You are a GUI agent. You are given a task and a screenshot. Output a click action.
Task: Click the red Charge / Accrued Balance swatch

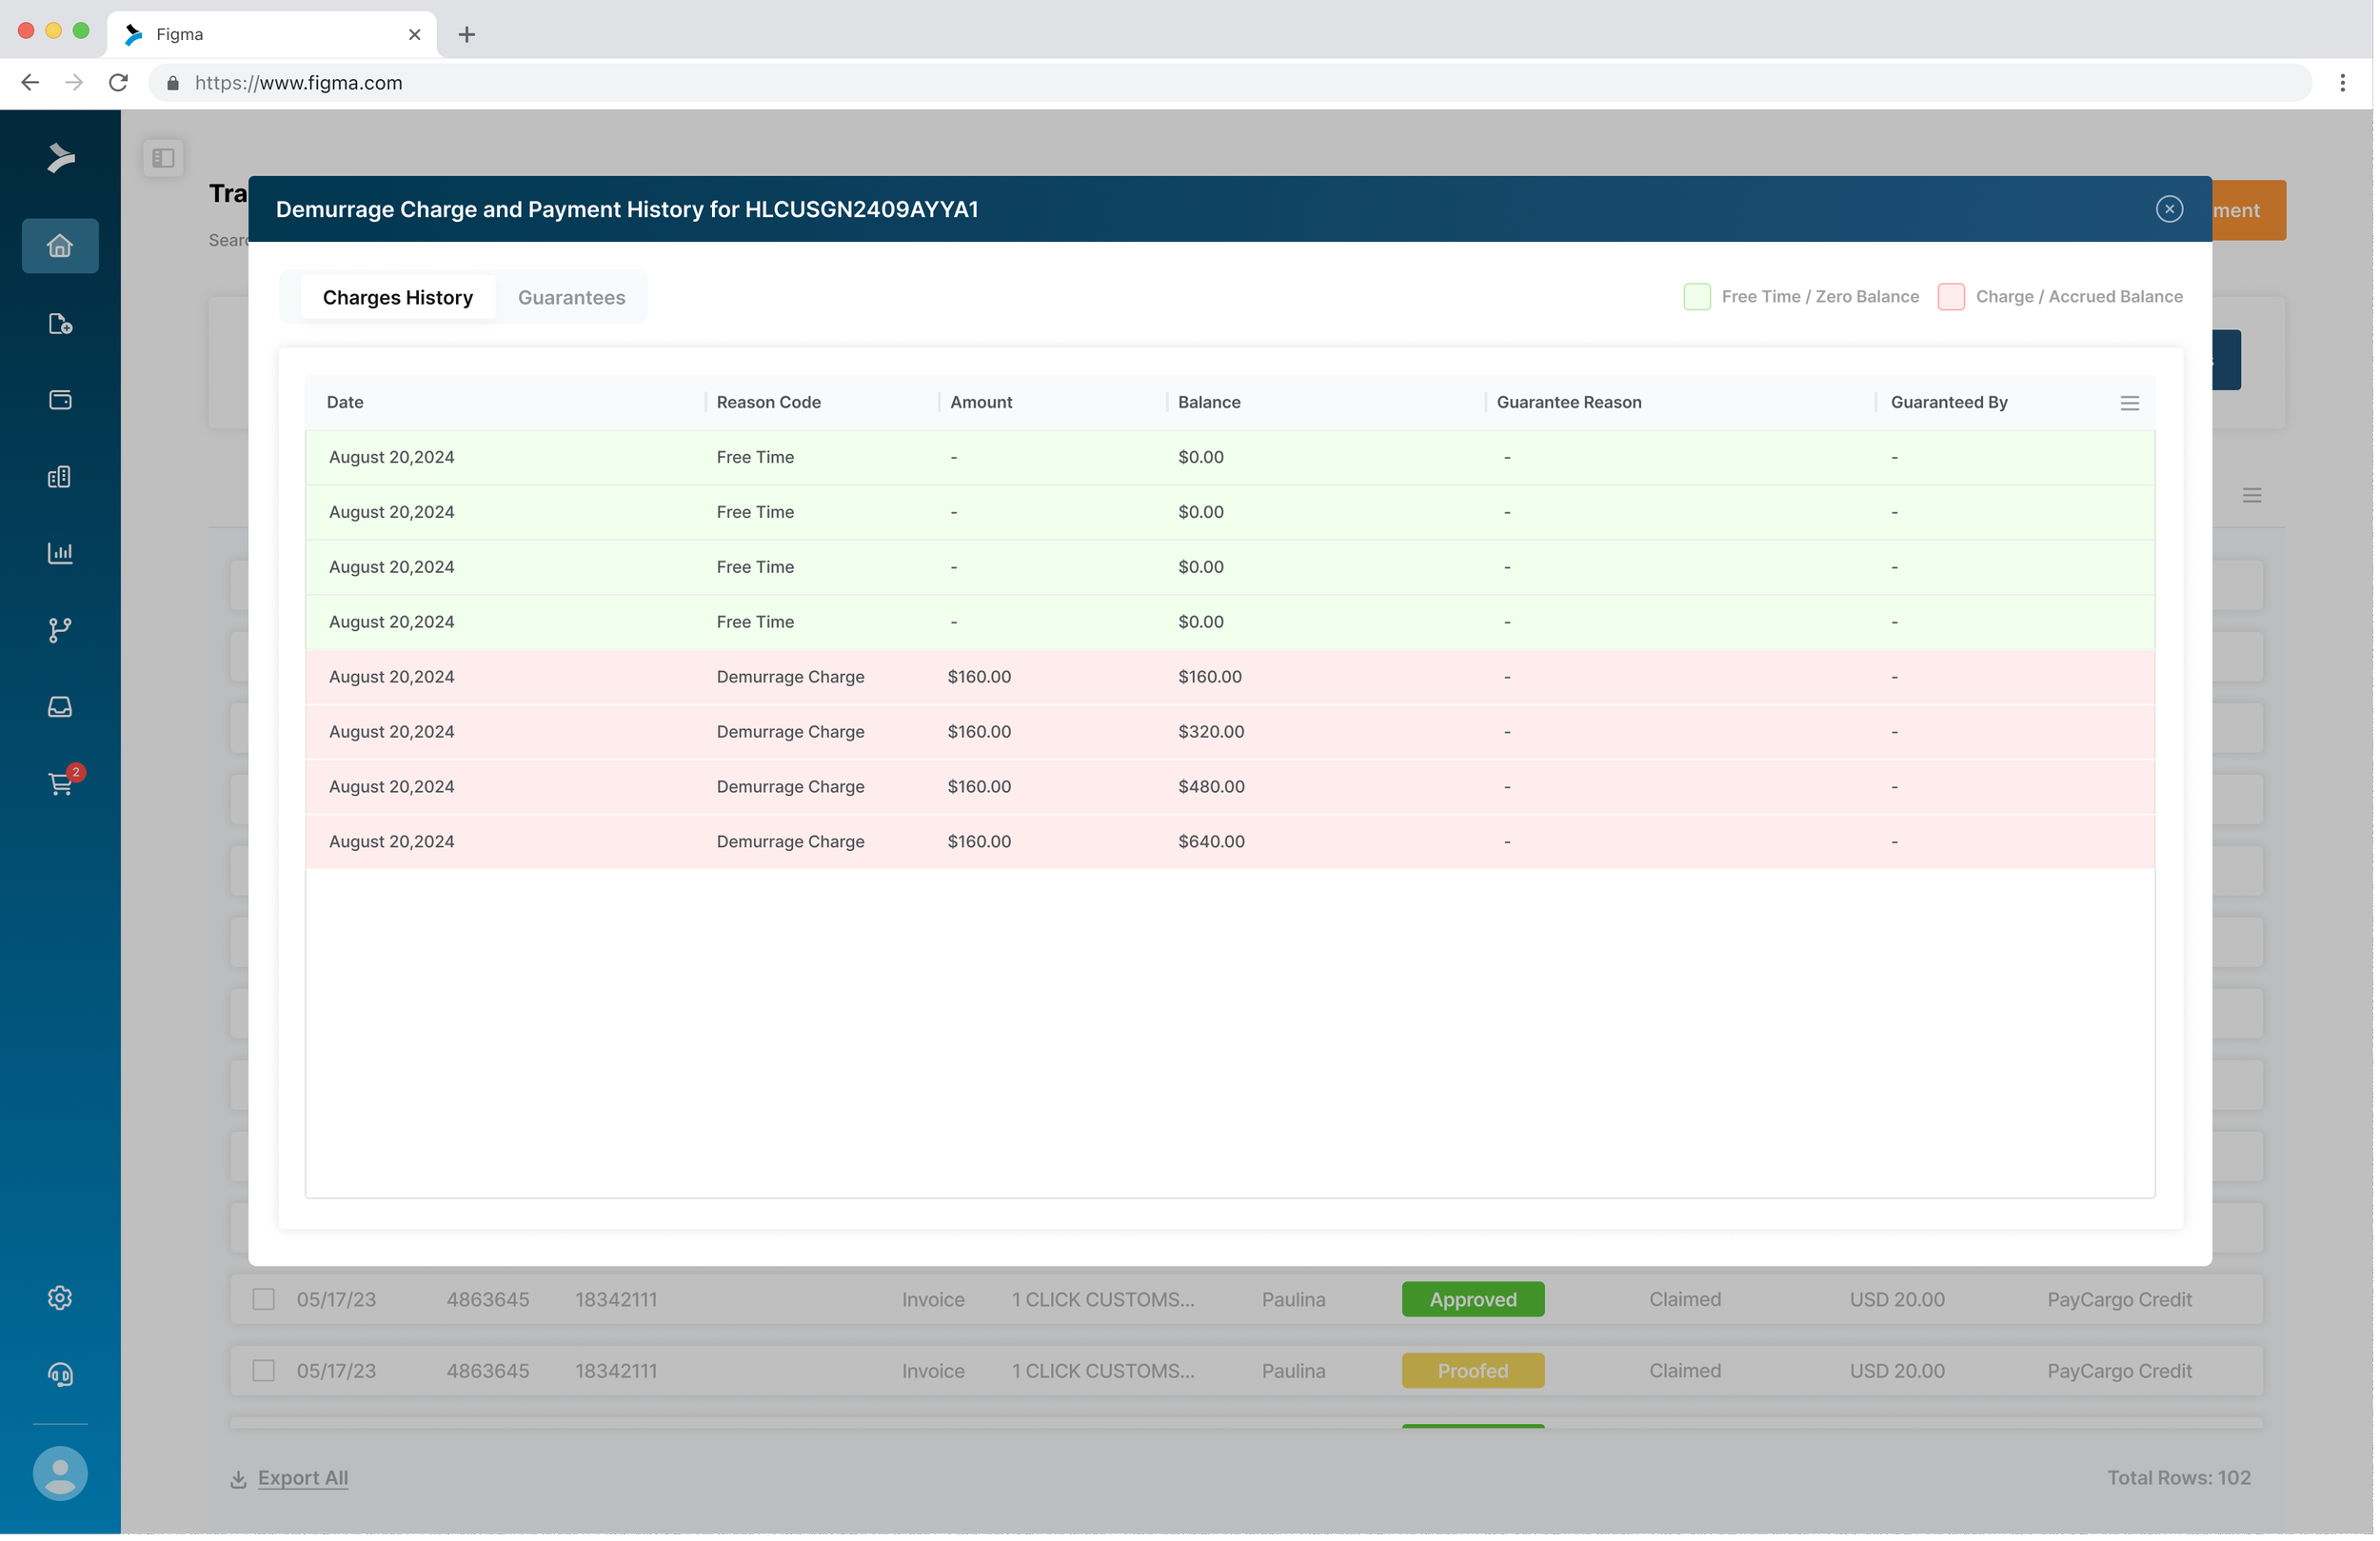pyautogui.click(x=1952, y=297)
